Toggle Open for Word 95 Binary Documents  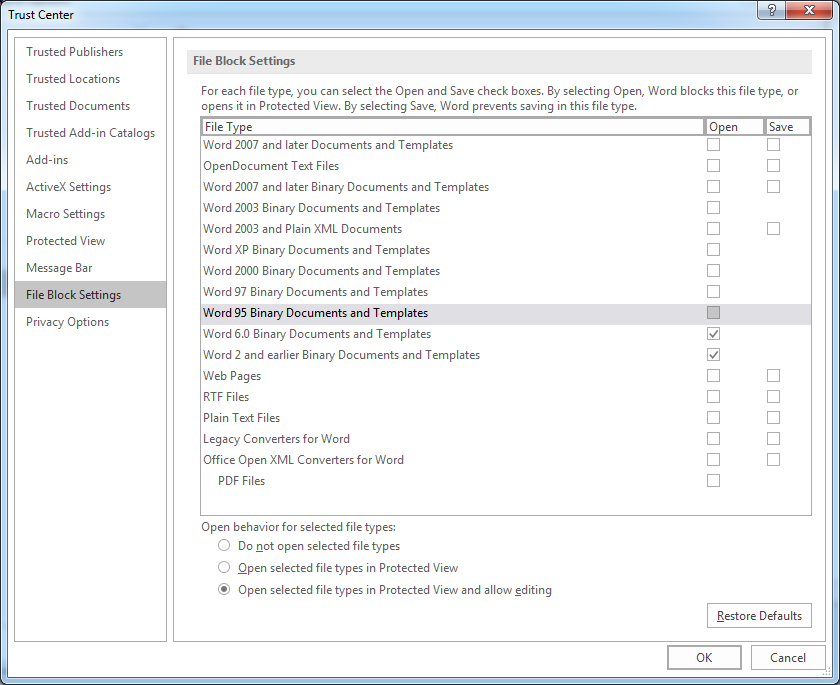[x=713, y=312]
